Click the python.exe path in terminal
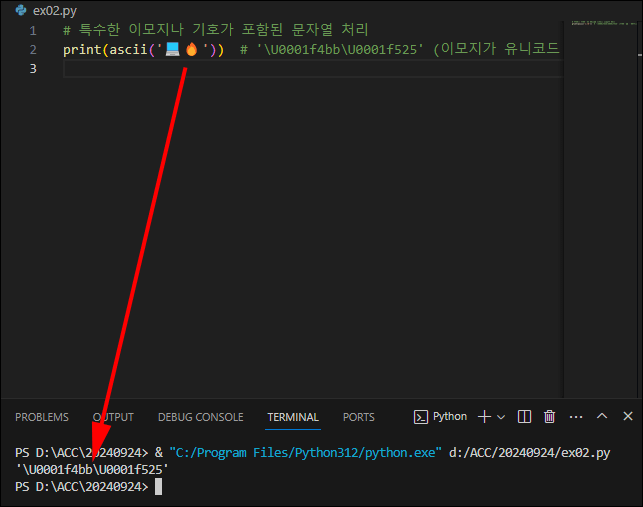Screen dimensions: 643x507 point(306,453)
